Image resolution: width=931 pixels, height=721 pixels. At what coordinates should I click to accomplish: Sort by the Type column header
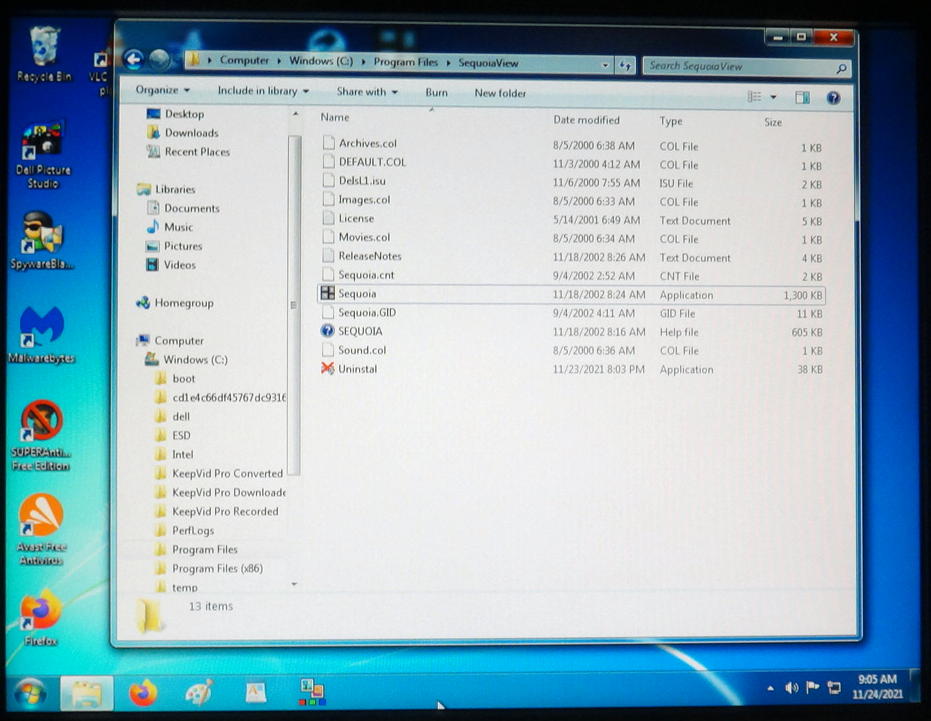[x=670, y=121]
